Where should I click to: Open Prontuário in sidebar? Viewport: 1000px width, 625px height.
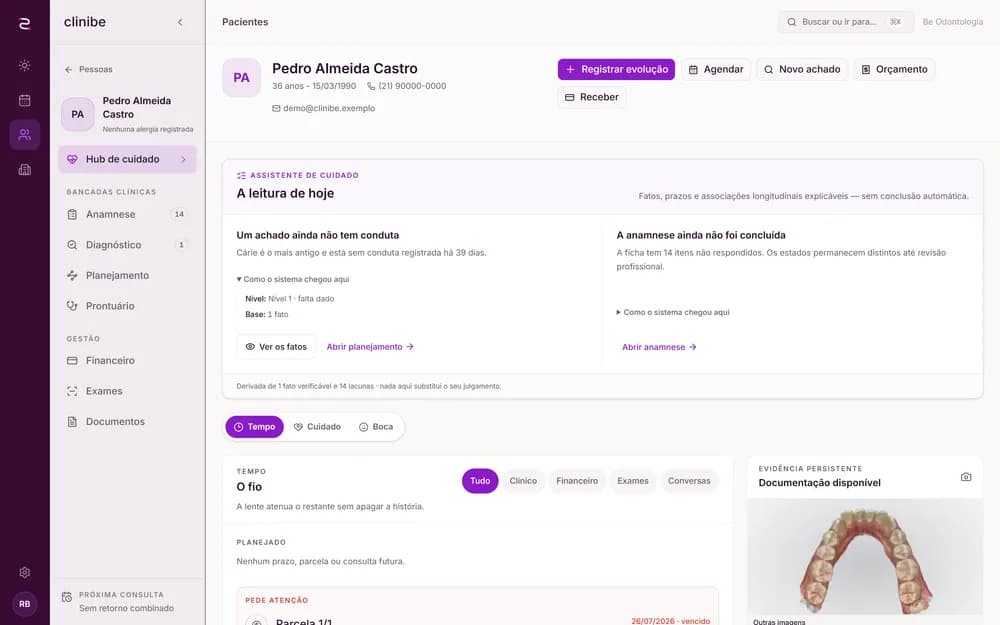coord(127,306)
